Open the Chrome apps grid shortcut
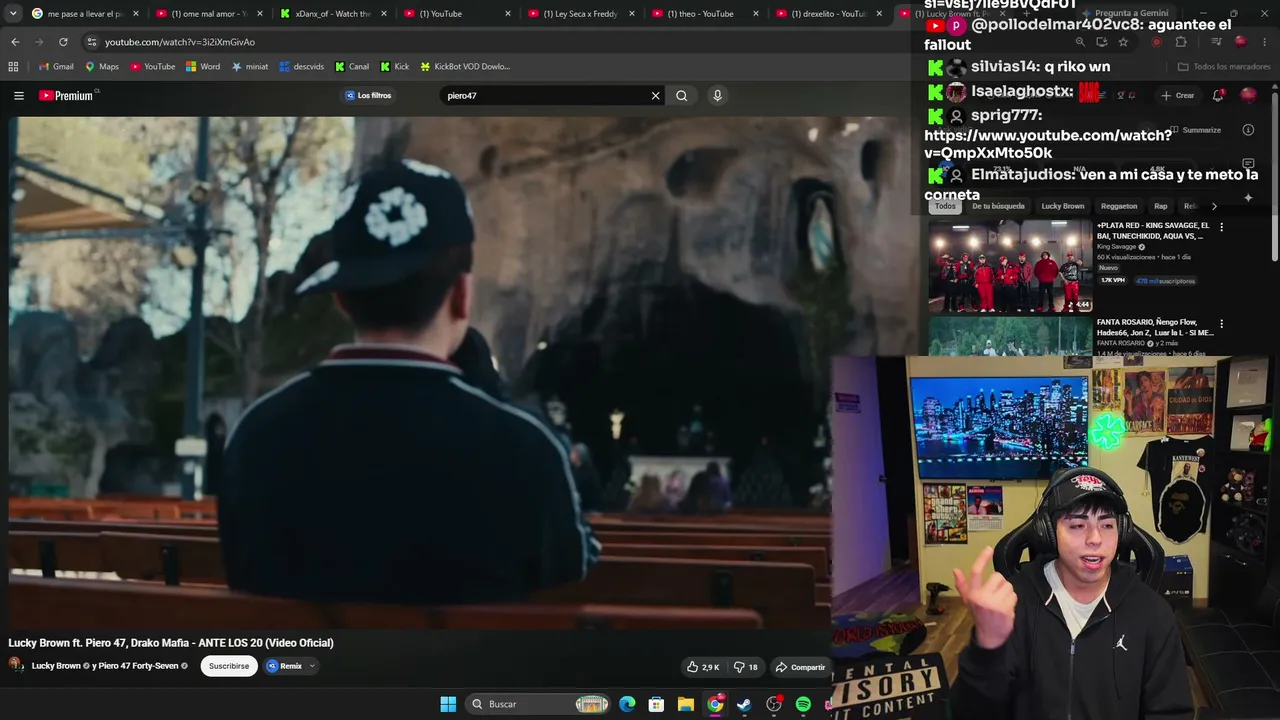The image size is (1280, 720). pyautogui.click(x=13, y=67)
